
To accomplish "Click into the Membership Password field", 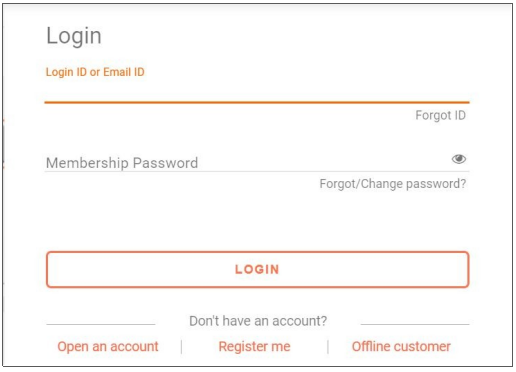I will (257, 162).
